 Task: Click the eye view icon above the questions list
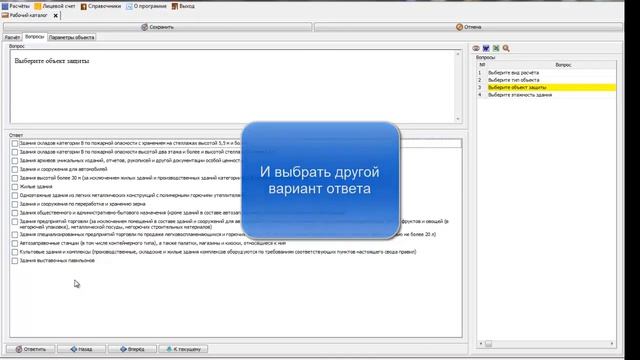tap(476, 48)
